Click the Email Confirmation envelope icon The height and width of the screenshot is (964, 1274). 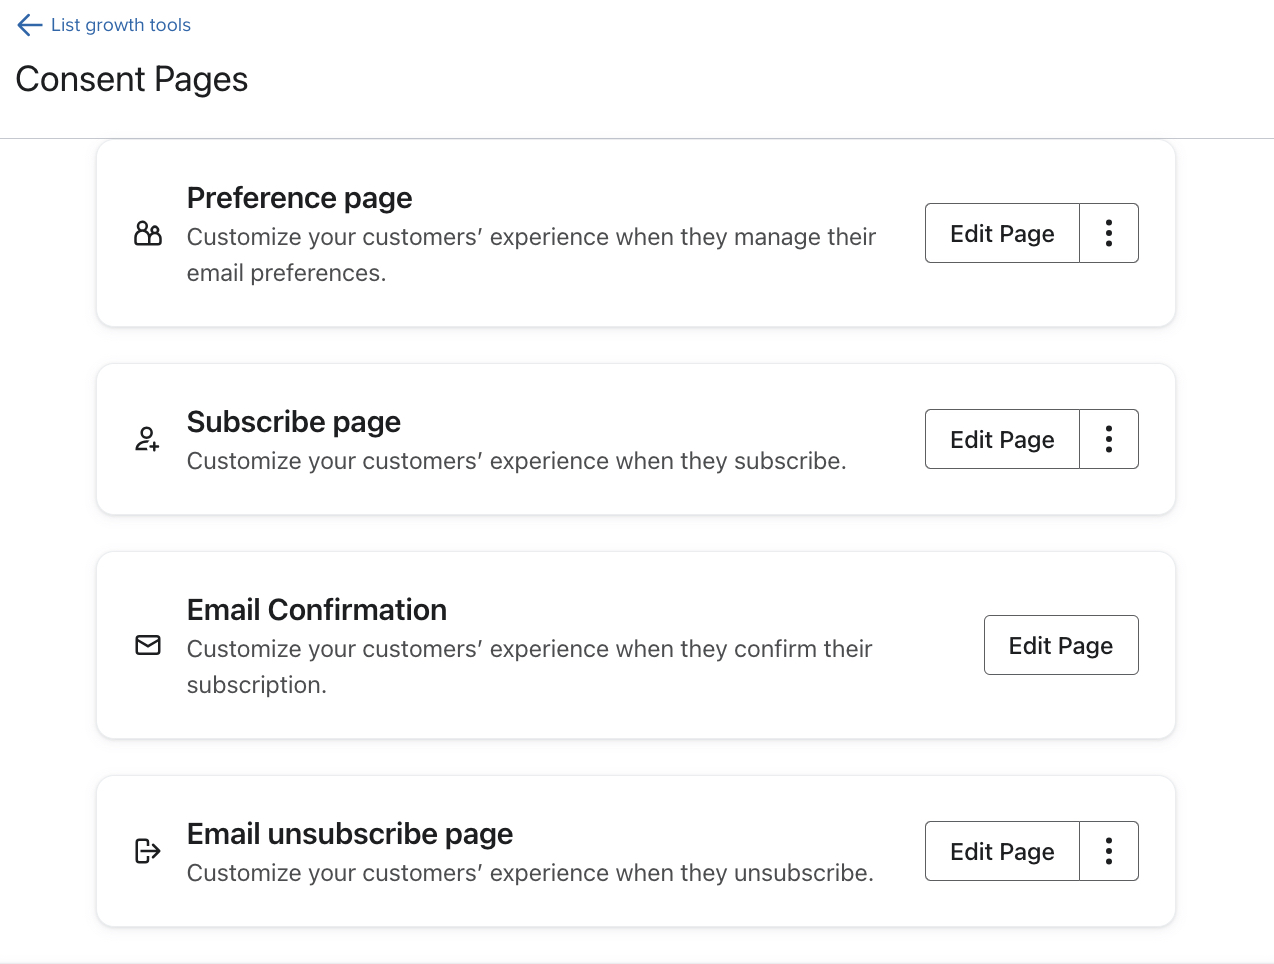point(147,645)
